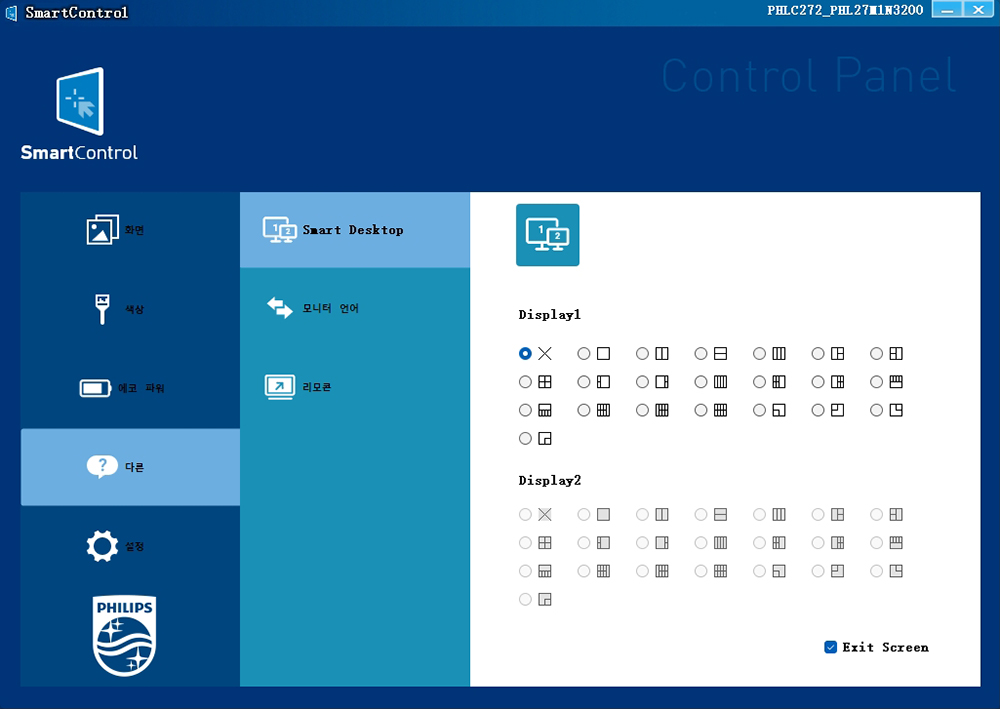
Task: Choose Display2 two horizontal rows layout
Action: 701,514
